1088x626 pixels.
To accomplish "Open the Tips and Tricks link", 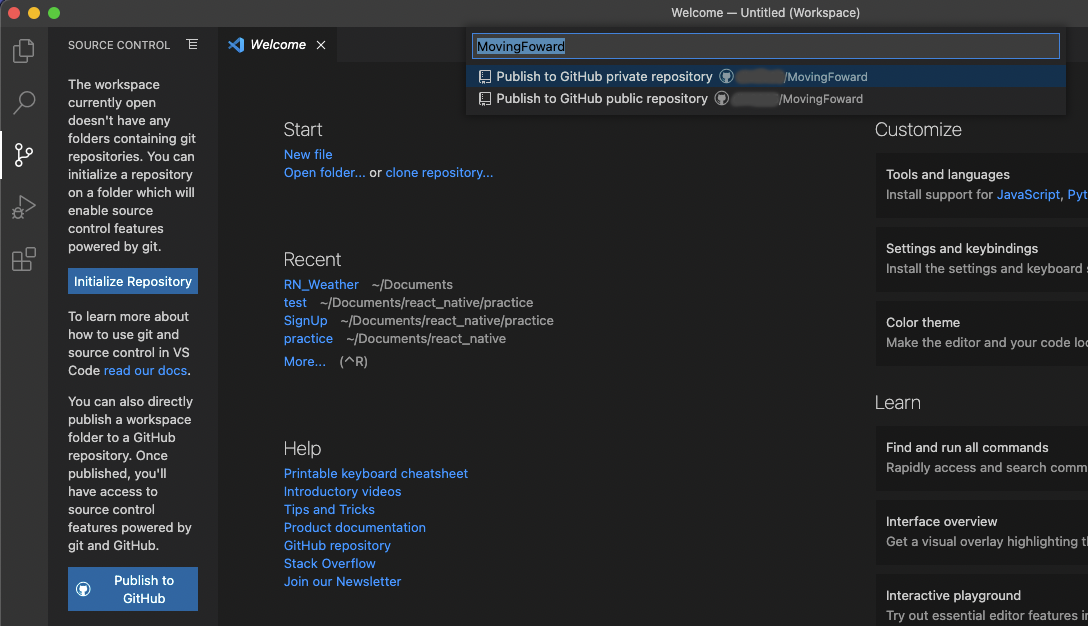I will 329,509.
